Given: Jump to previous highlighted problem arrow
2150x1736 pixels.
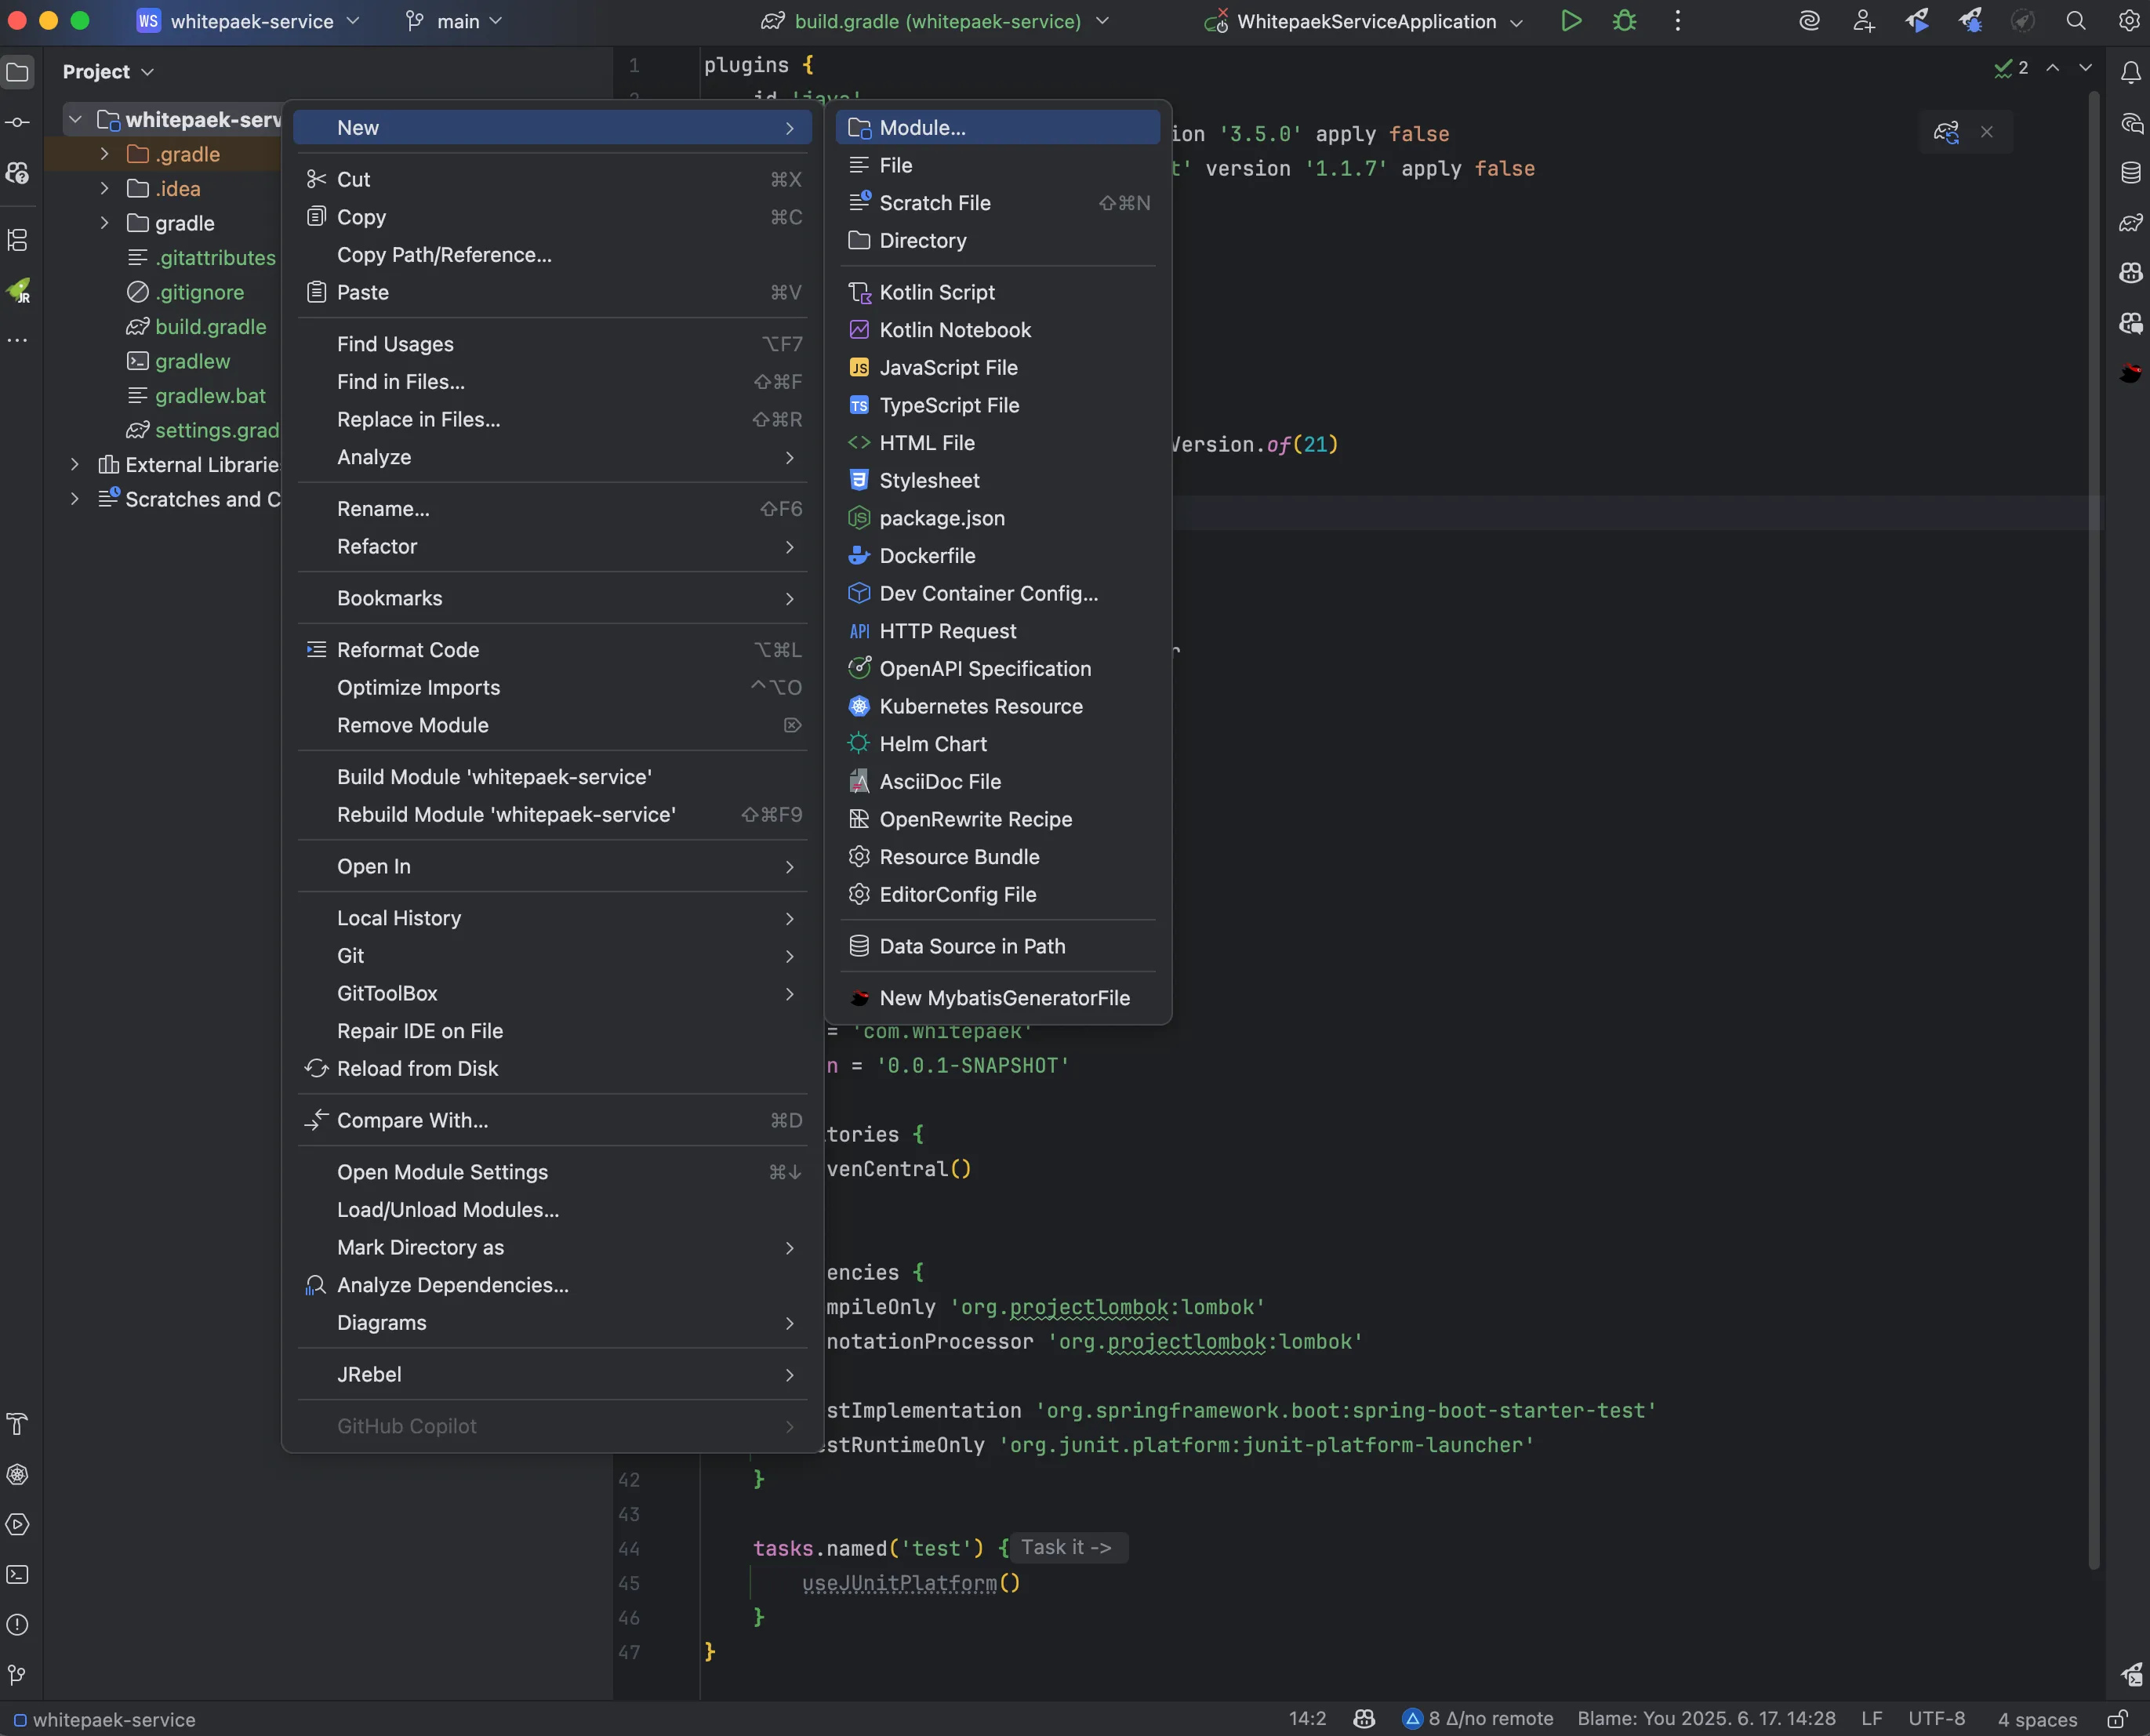Looking at the screenshot, I should pos(2052,68).
